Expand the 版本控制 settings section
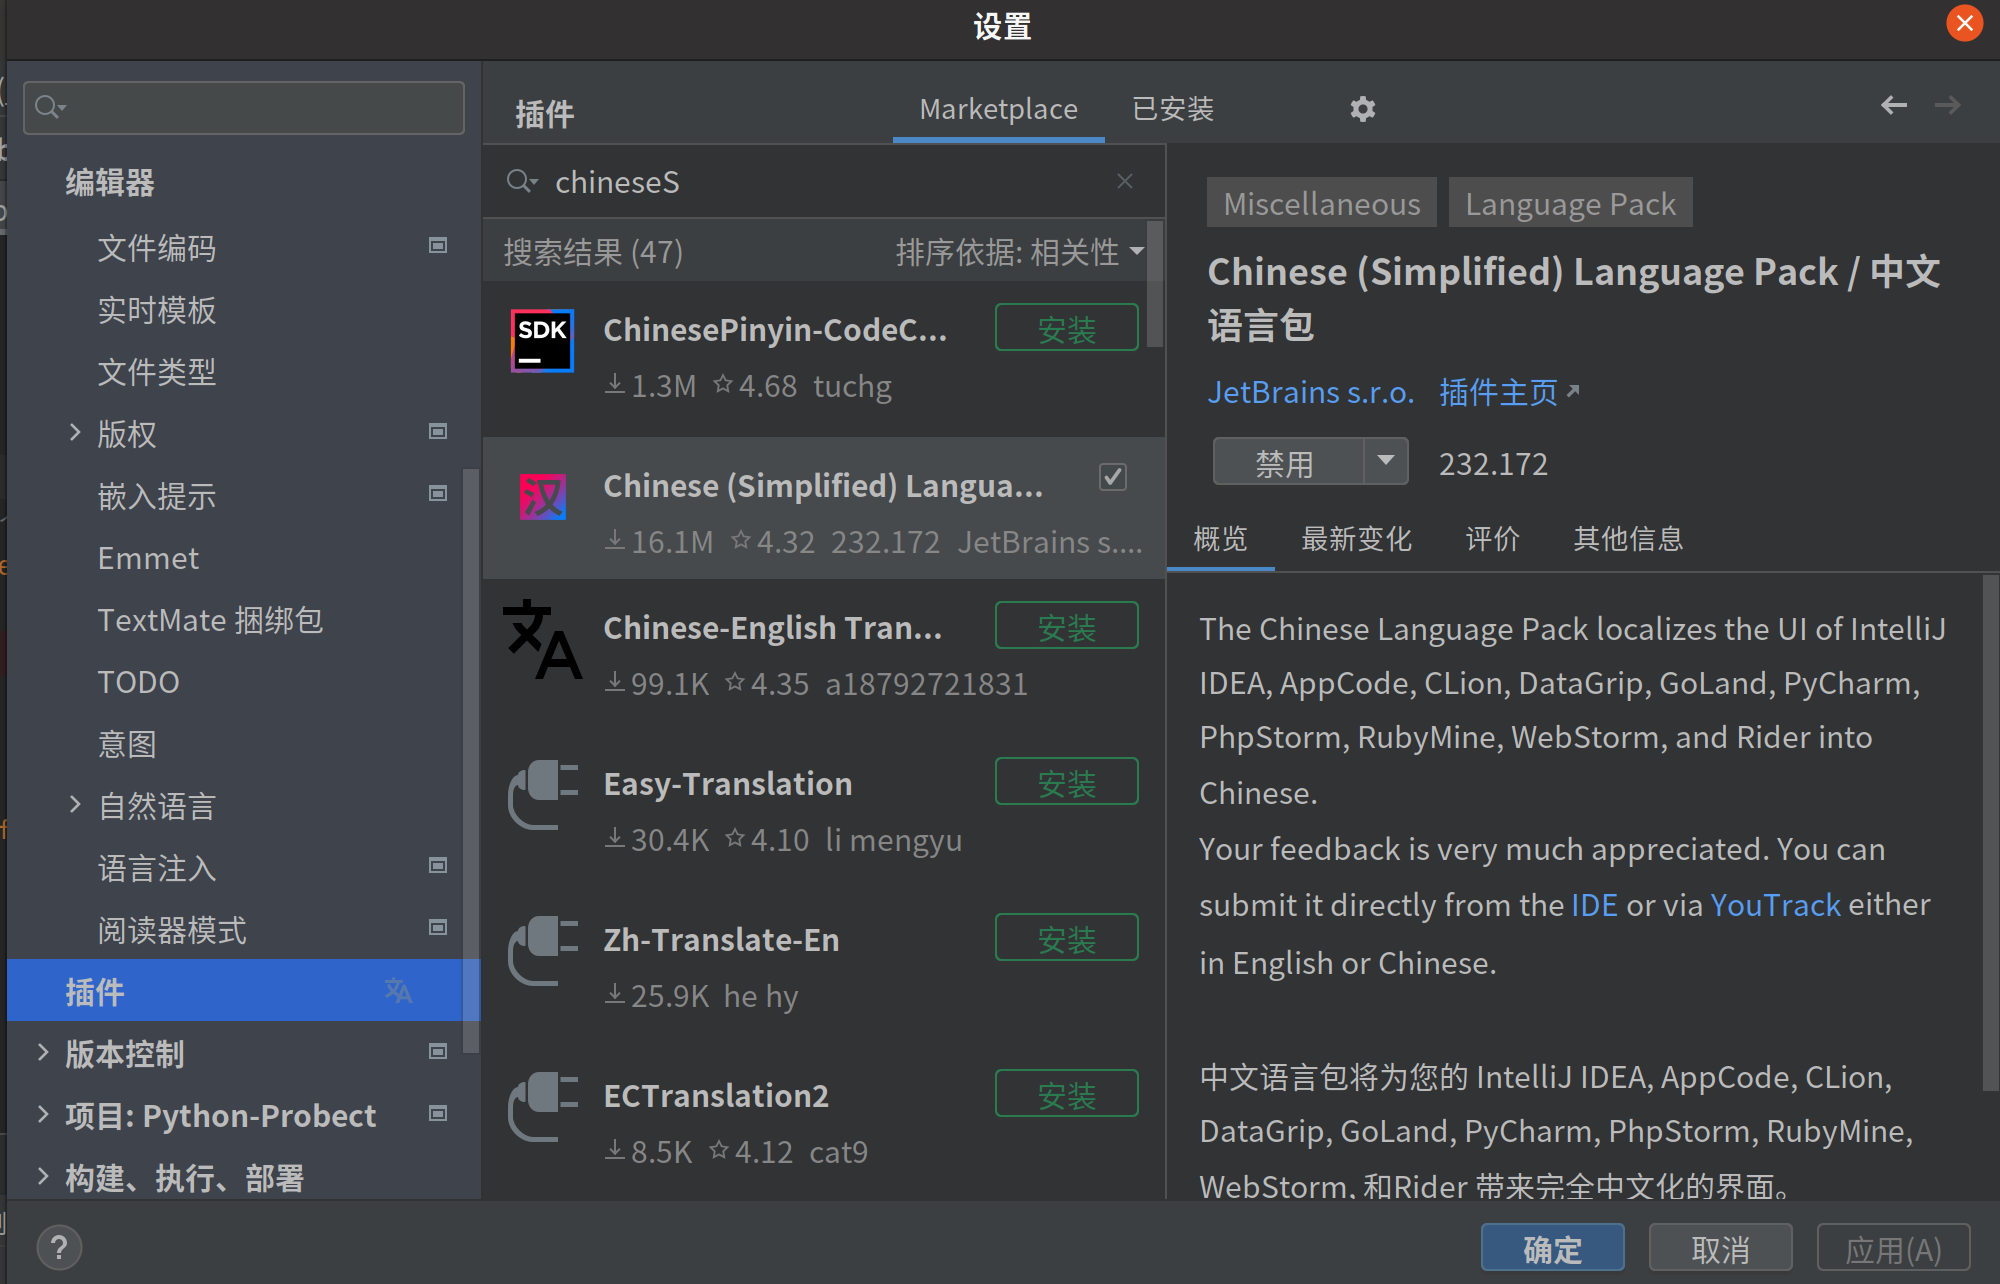2000x1284 pixels. pos(43,1052)
